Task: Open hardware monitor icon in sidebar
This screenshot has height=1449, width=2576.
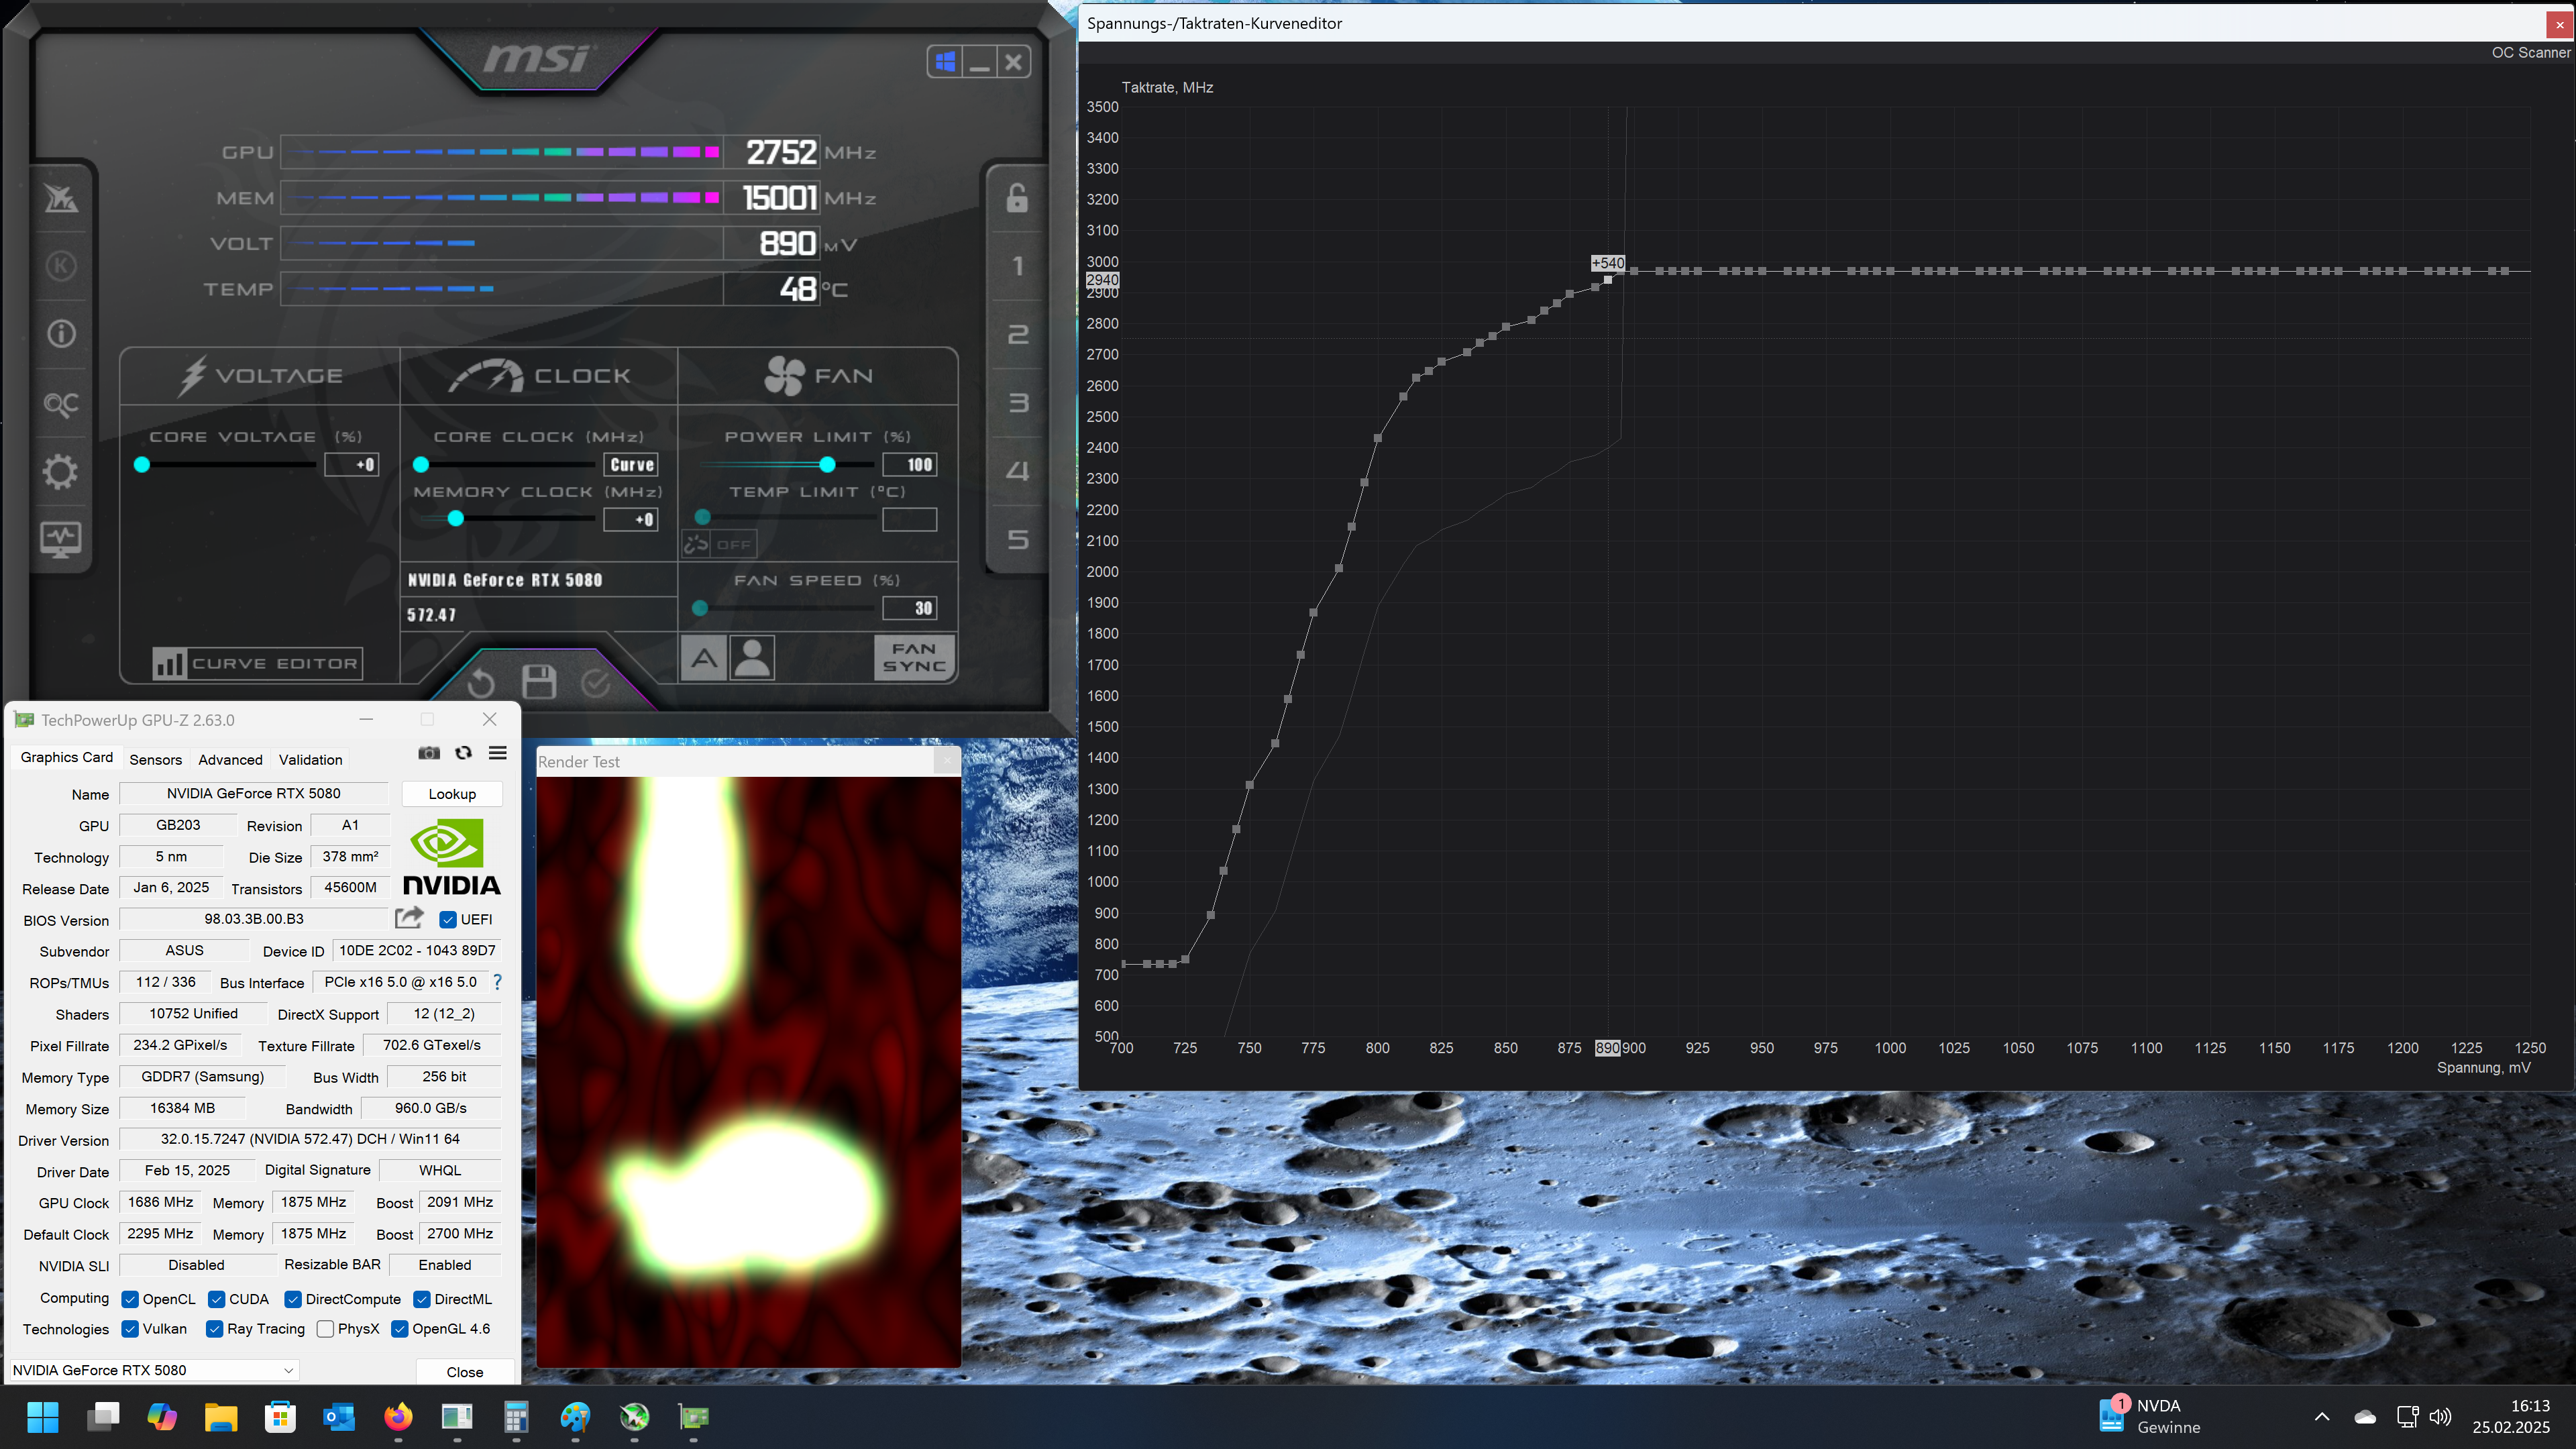Action: coord(60,539)
